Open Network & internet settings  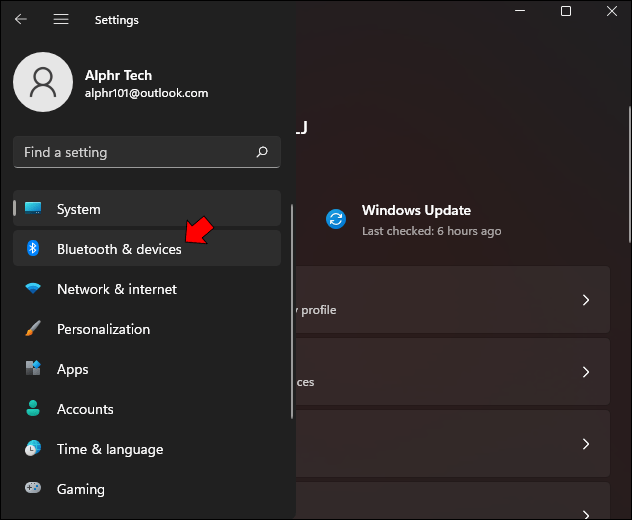[147, 289]
